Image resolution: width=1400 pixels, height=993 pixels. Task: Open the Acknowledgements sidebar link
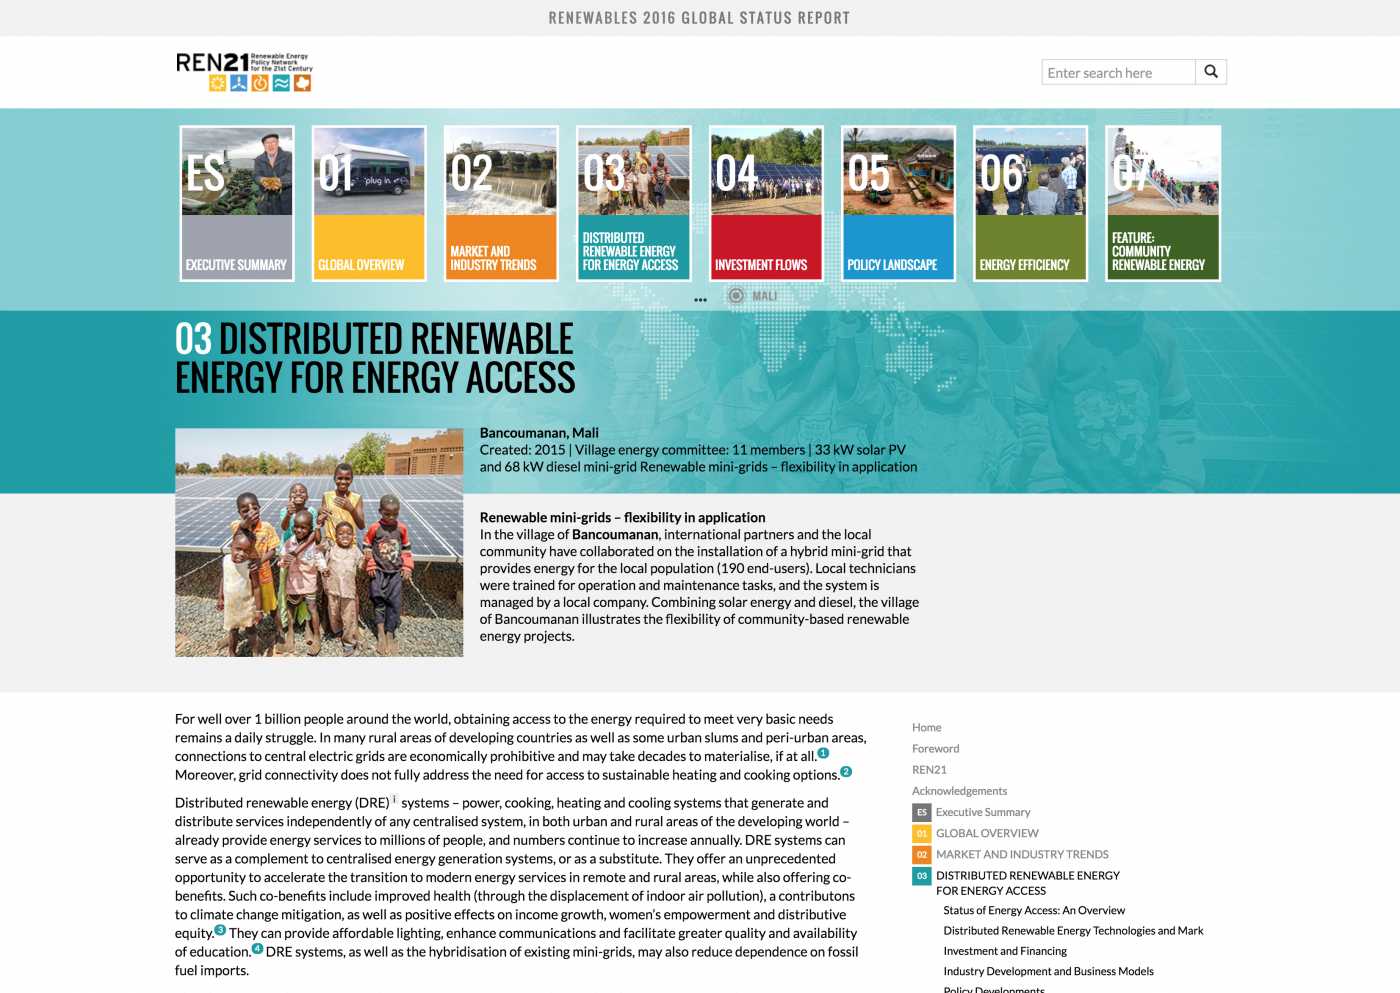point(959,791)
